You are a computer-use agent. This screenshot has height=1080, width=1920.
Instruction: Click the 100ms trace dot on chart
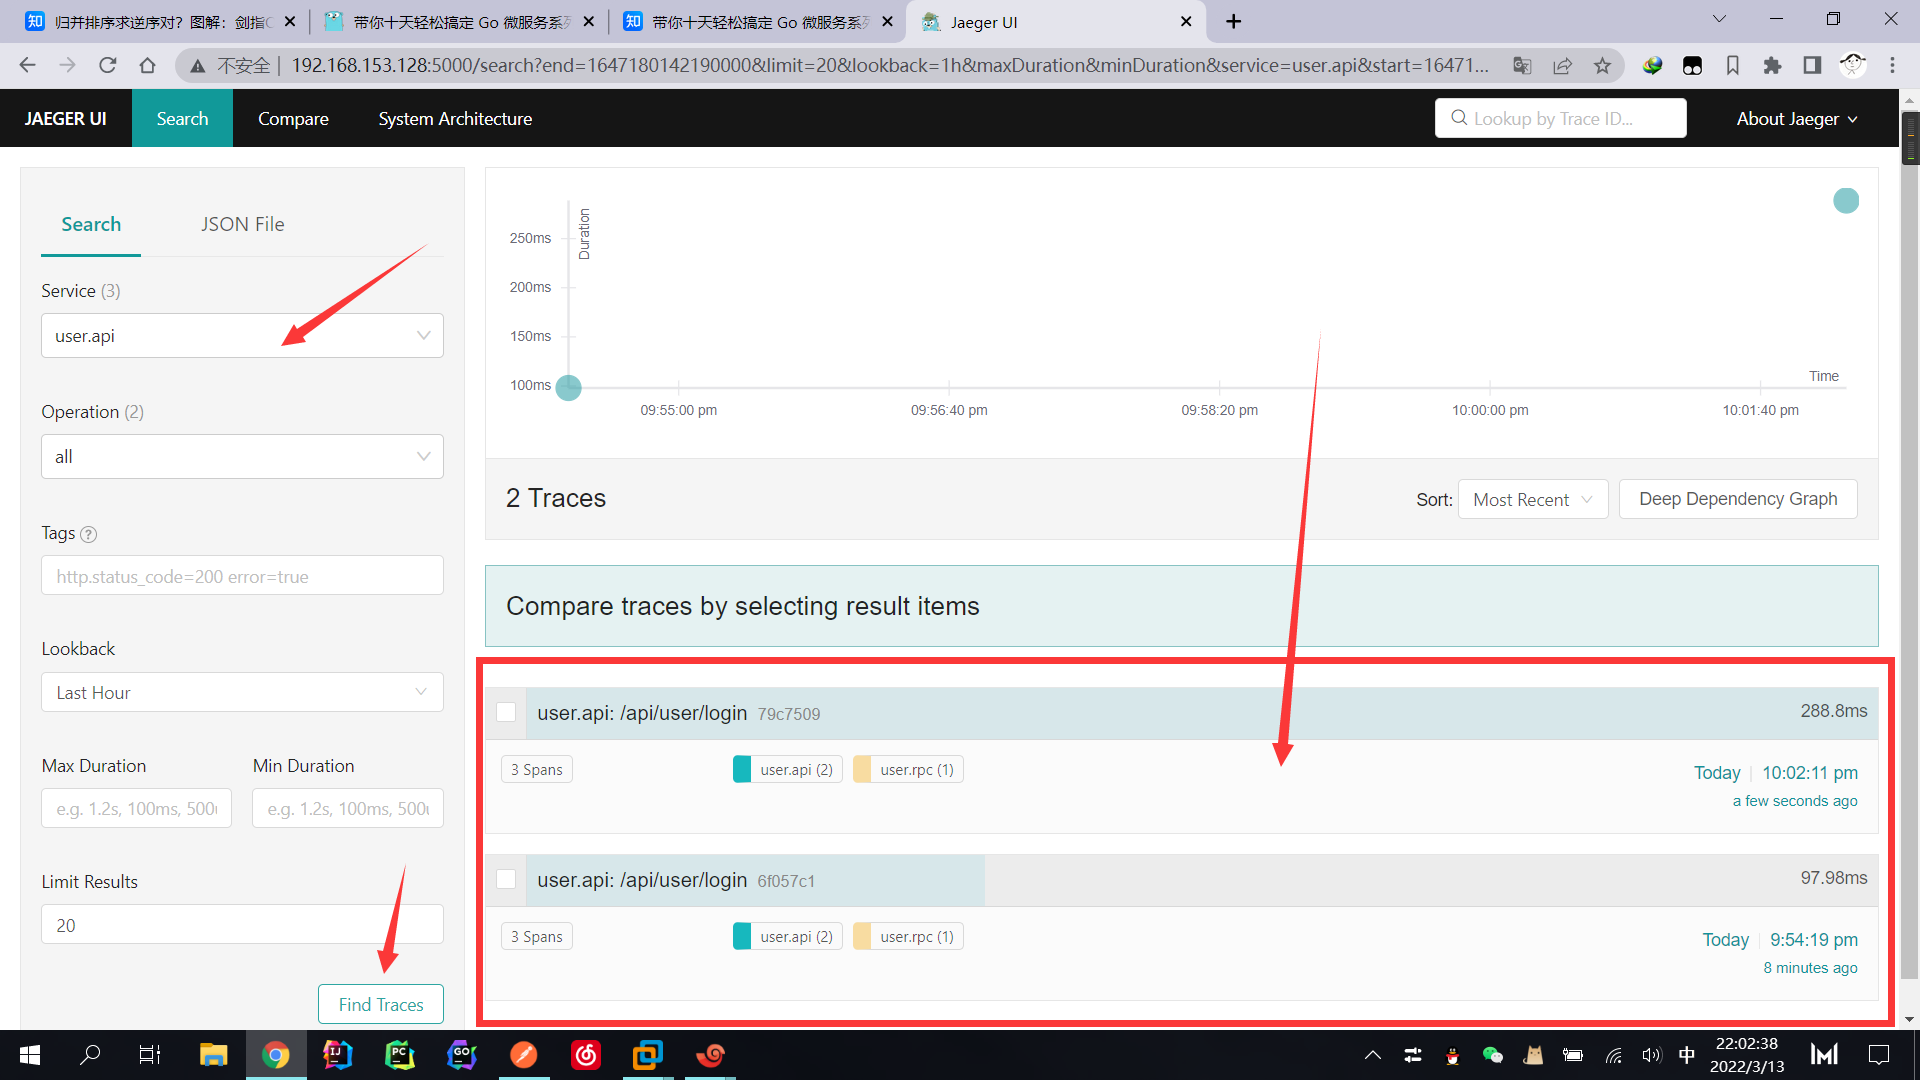point(568,387)
